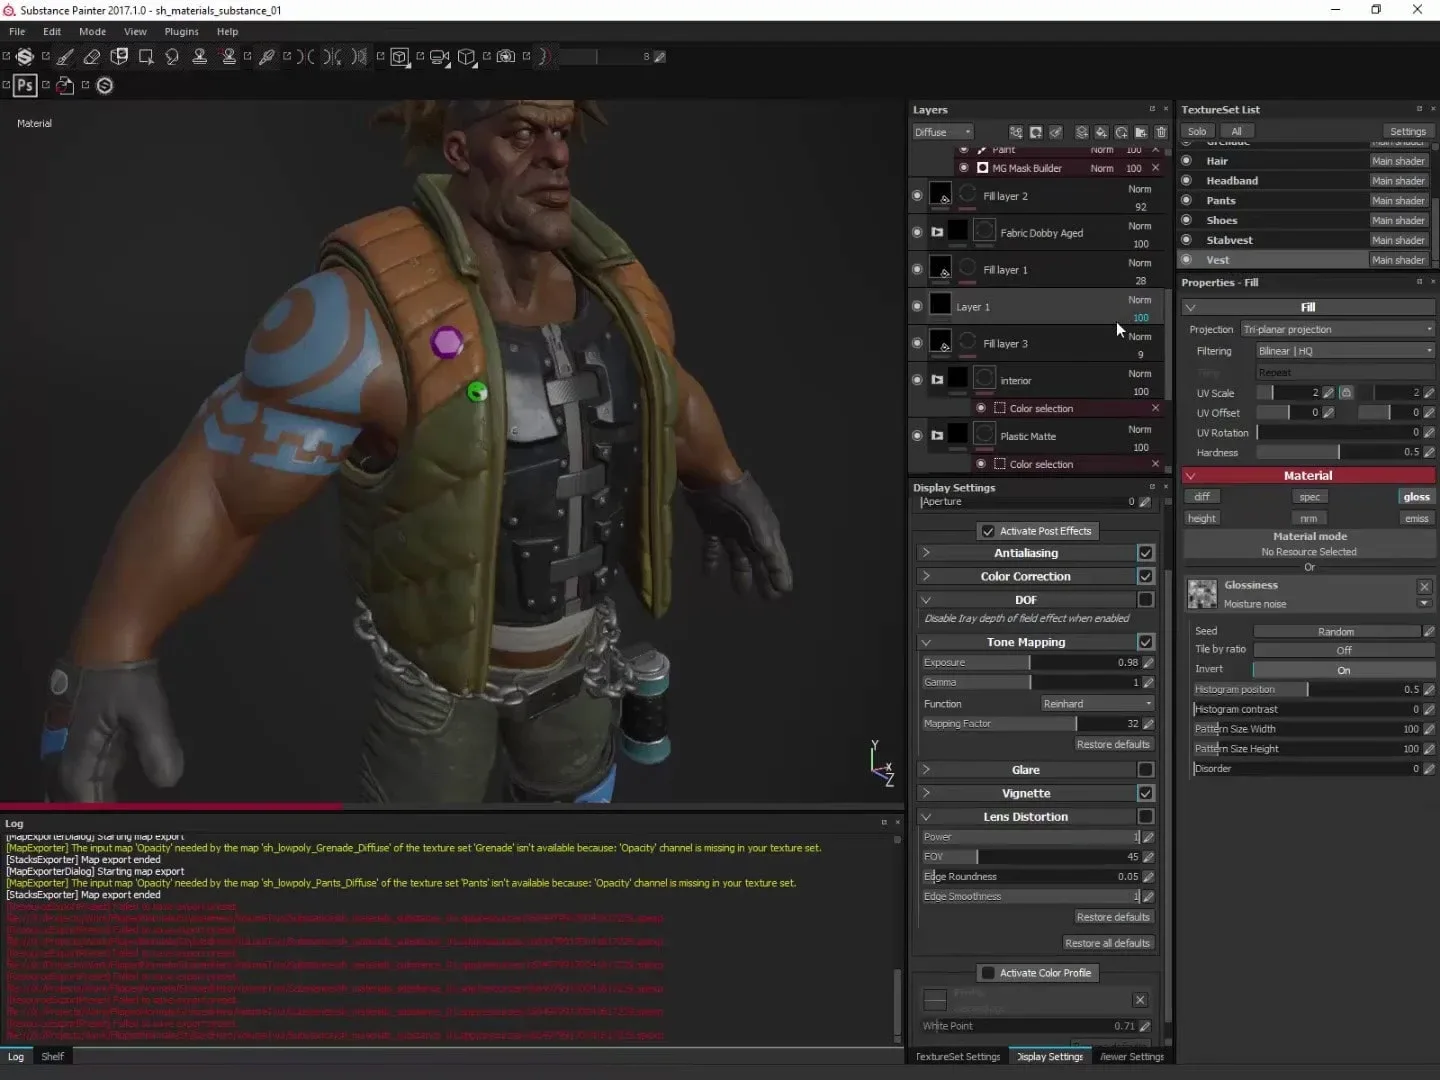Switch to the Shelf tab at bottom
This screenshot has width=1440, height=1080.
pos(52,1056)
